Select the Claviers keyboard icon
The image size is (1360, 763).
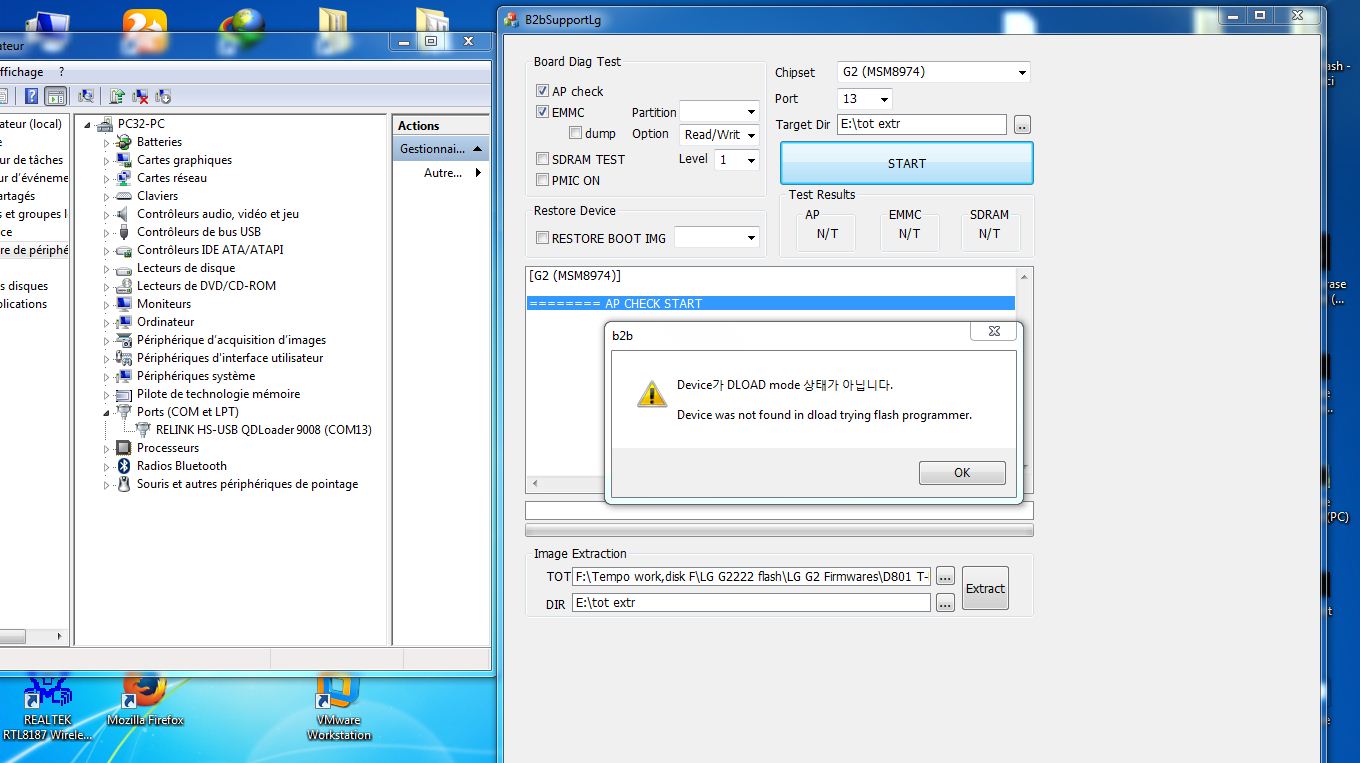[x=124, y=196]
